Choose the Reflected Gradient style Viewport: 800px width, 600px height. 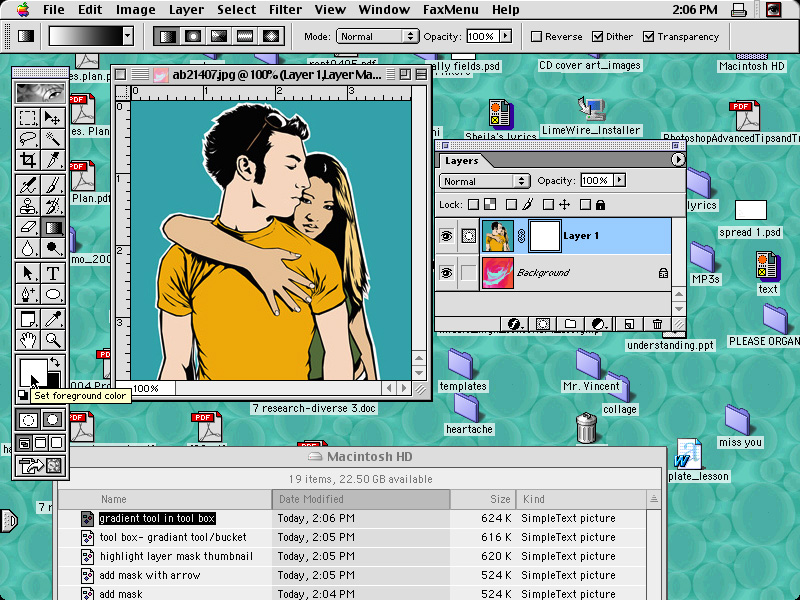(245, 36)
